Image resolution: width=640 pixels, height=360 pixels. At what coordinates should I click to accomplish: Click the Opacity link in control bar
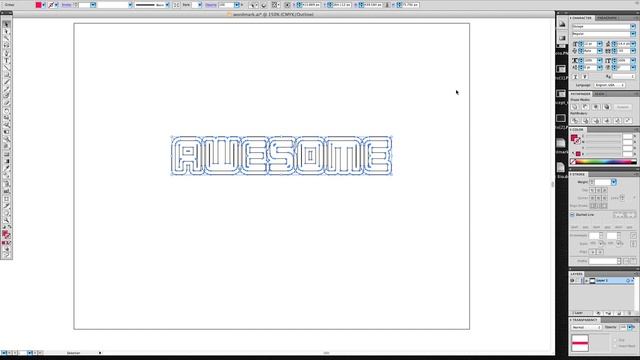coord(211,5)
